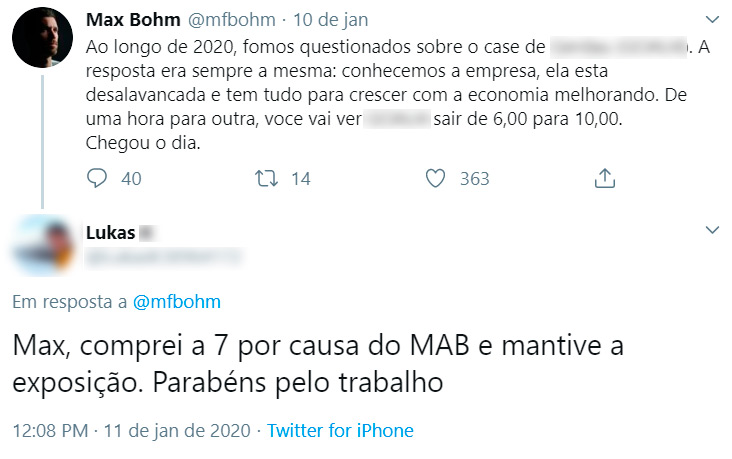The image size is (732, 459).
Task: Follow the @mfbohm mention after "Em resposta a"
Action: click(176, 301)
